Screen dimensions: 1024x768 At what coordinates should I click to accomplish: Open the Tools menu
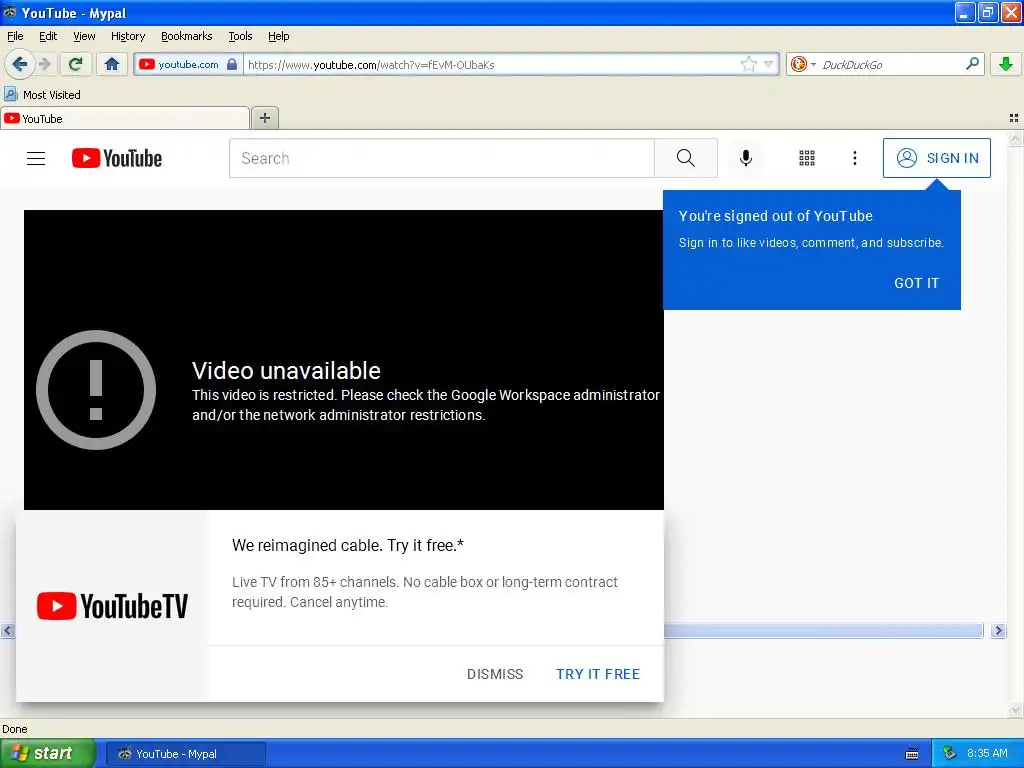point(240,36)
